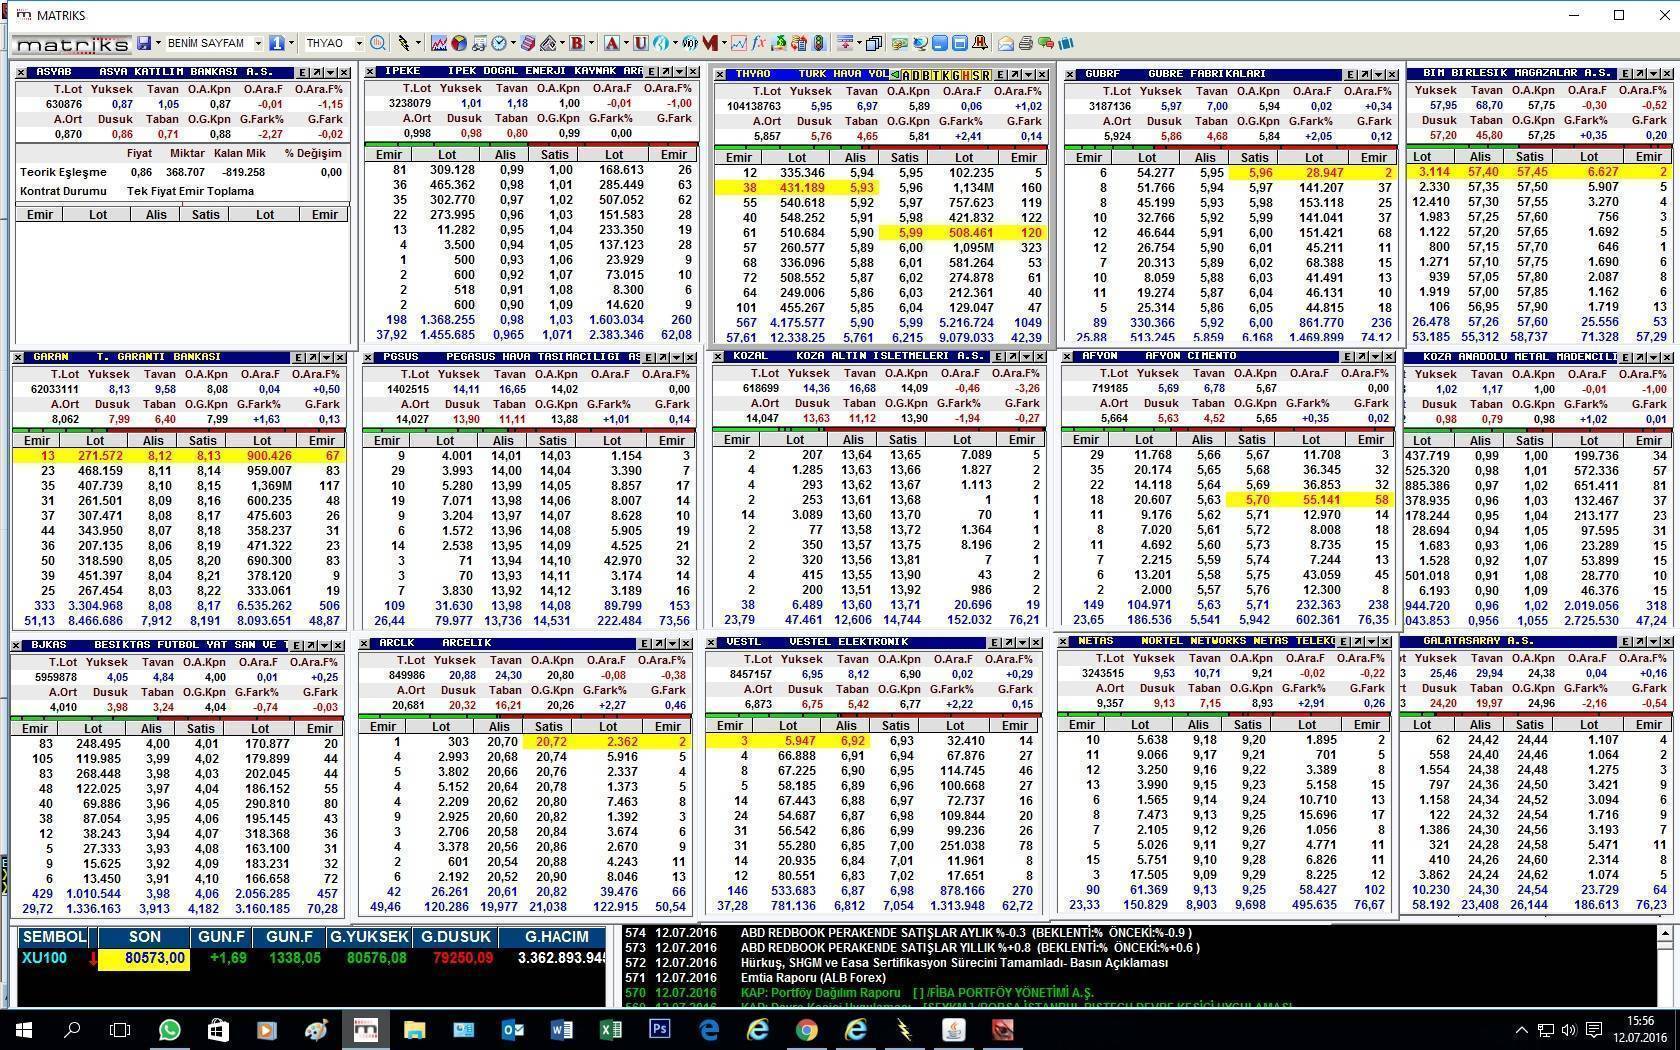Open the dropdown arrow on IPEKE panel

[680, 72]
